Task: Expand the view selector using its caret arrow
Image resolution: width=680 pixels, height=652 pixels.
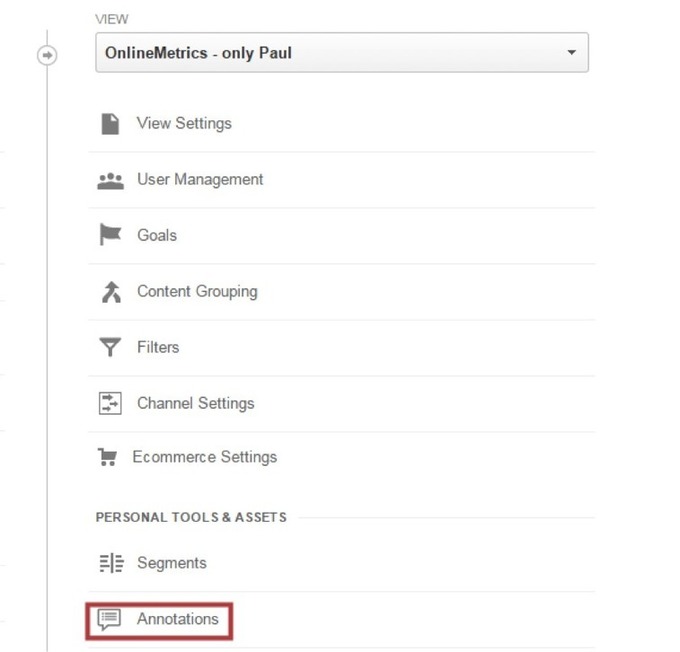Action: (x=572, y=52)
